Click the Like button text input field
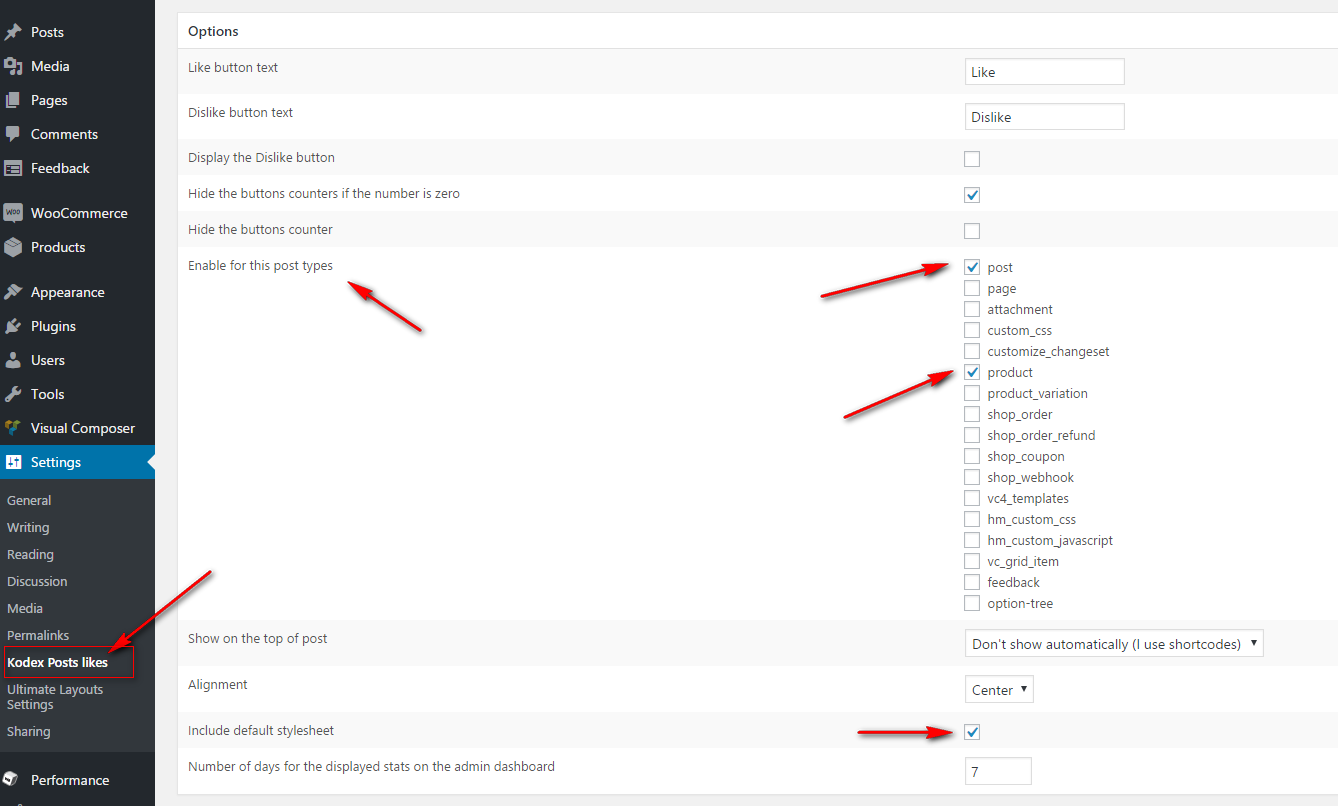The height and width of the screenshot is (806, 1338). coord(1044,72)
